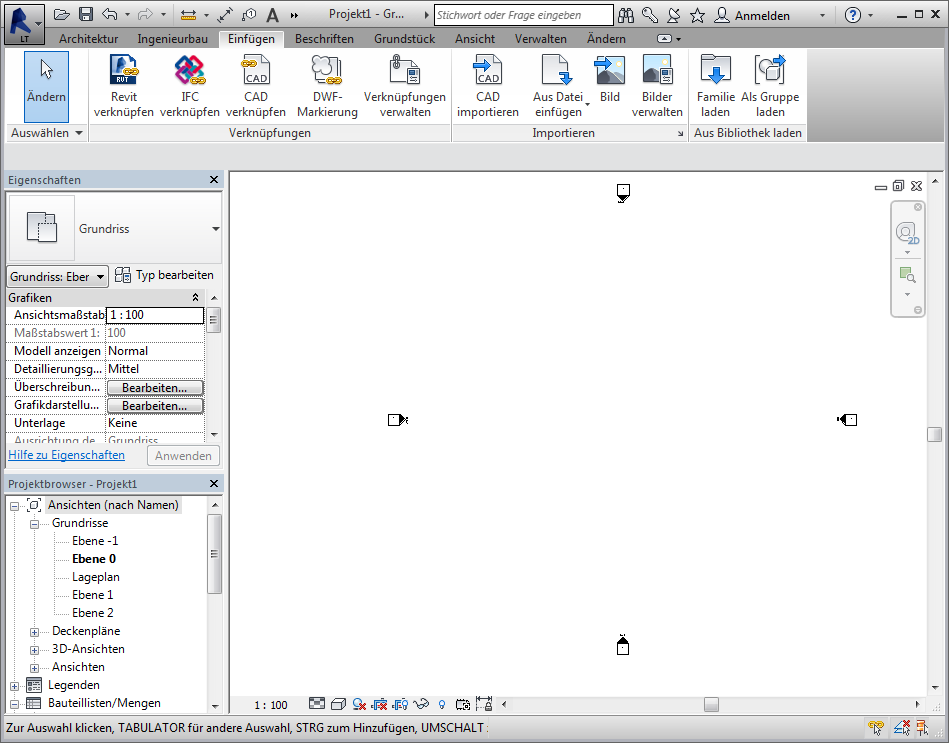Open visual style cube icon
The height and width of the screenshot is (743, 949).
[x=338, y=704]
